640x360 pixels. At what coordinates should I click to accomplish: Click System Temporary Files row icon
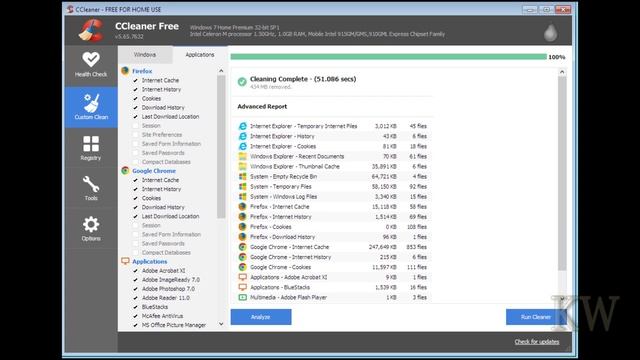(242, 187)
